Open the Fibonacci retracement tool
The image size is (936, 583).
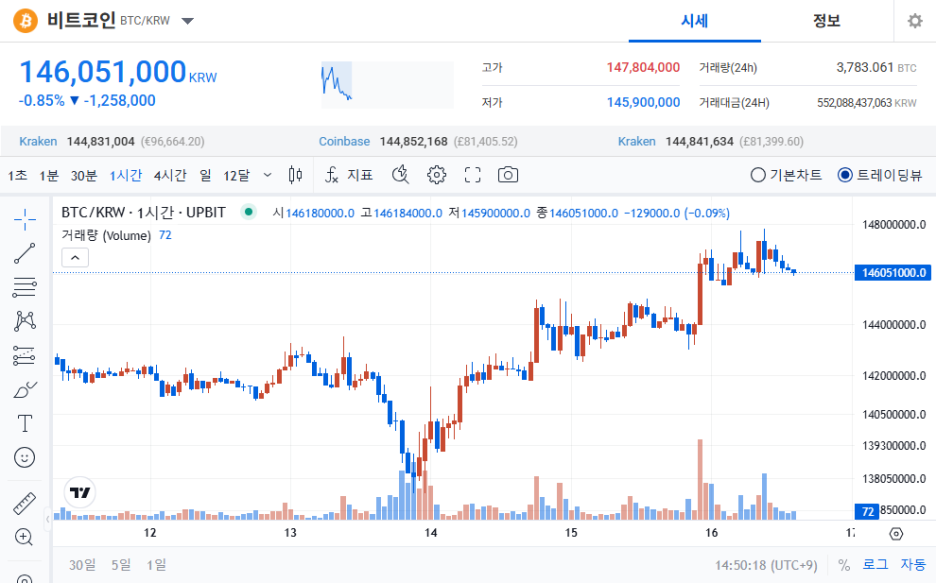tap(24, 288)
